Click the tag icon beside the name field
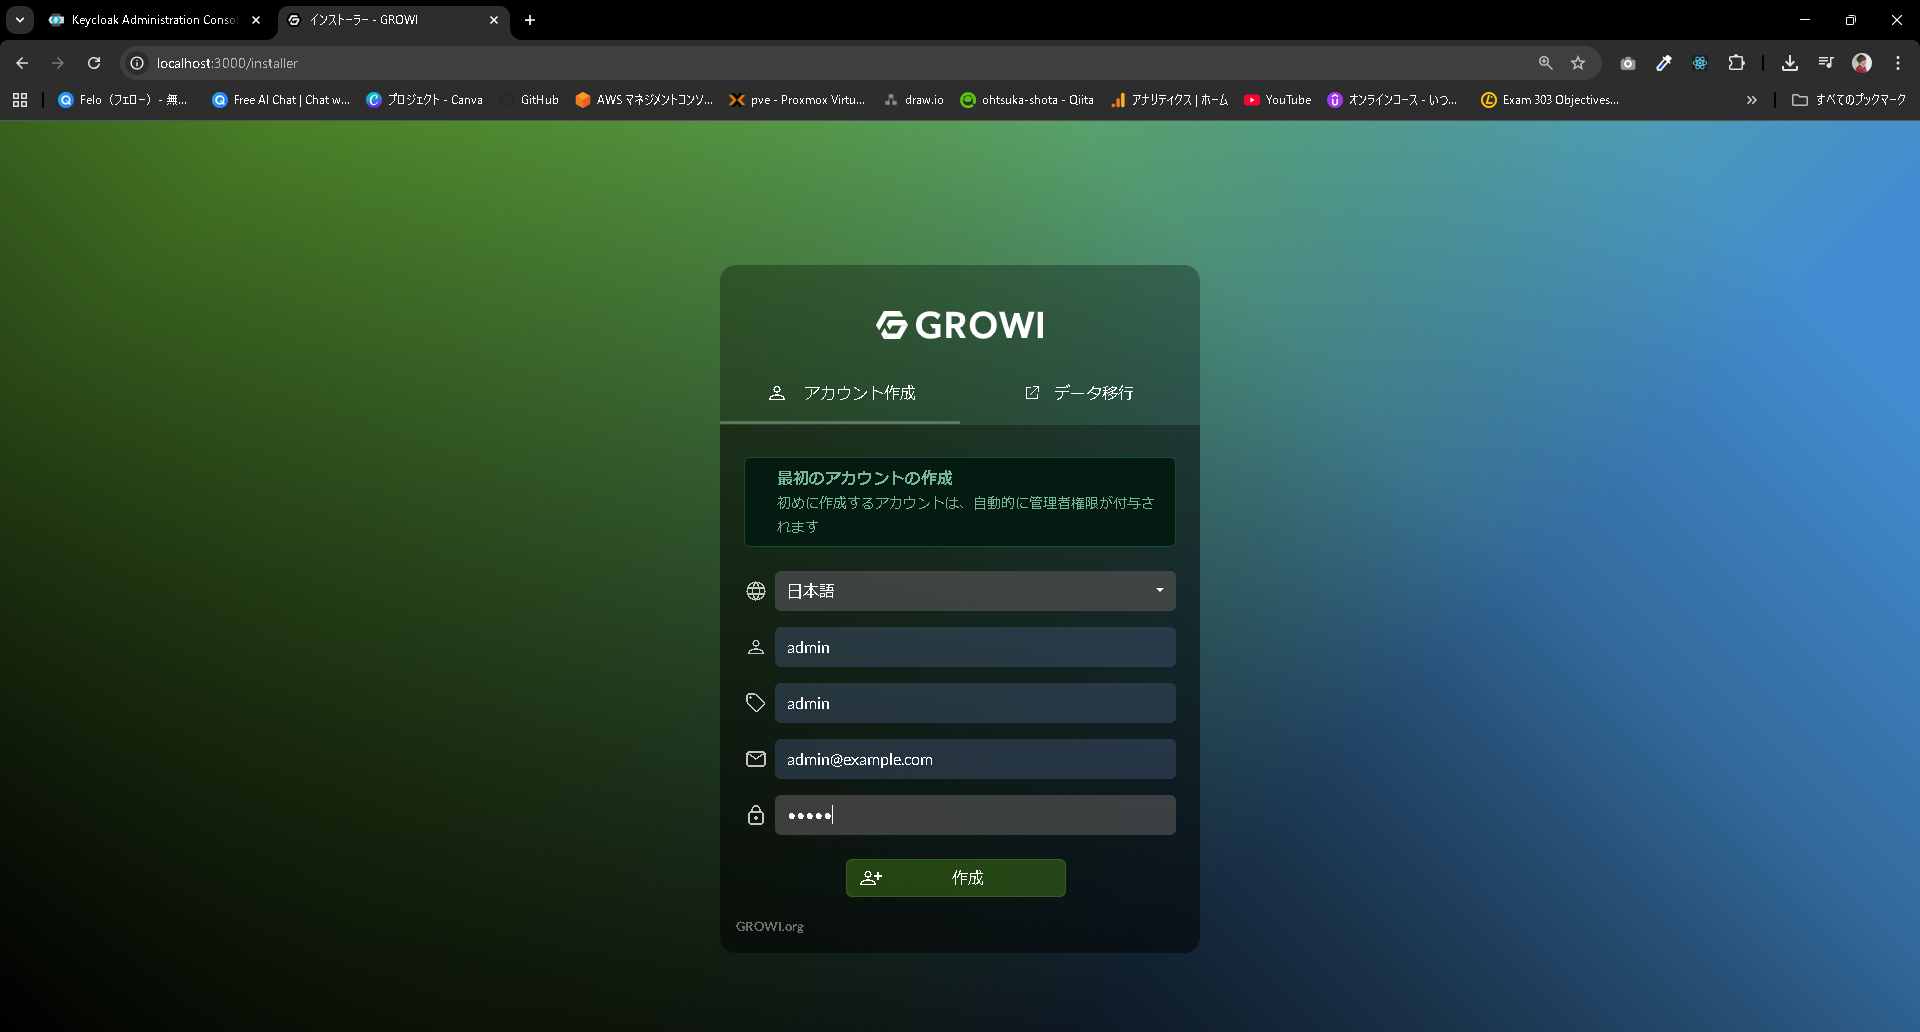 coord(756,703)
